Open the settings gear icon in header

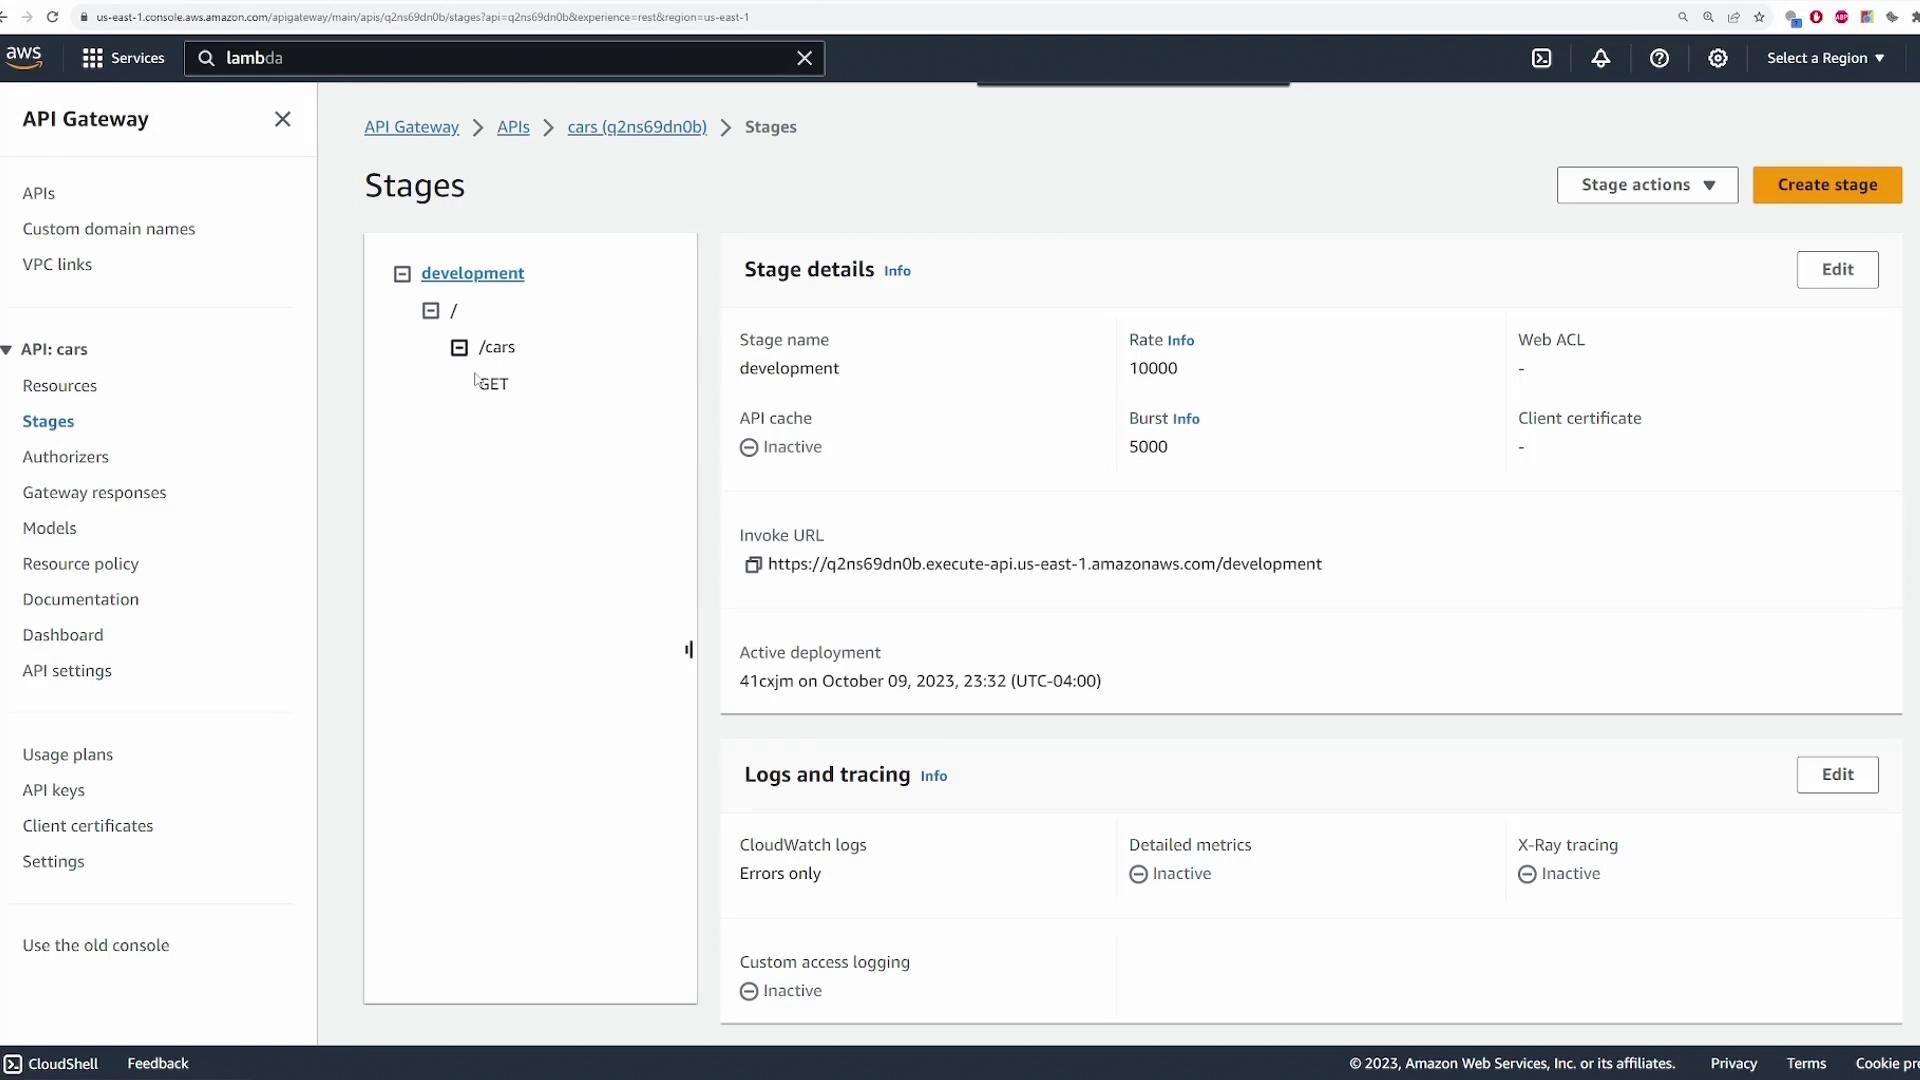[x=1718, y=58]
